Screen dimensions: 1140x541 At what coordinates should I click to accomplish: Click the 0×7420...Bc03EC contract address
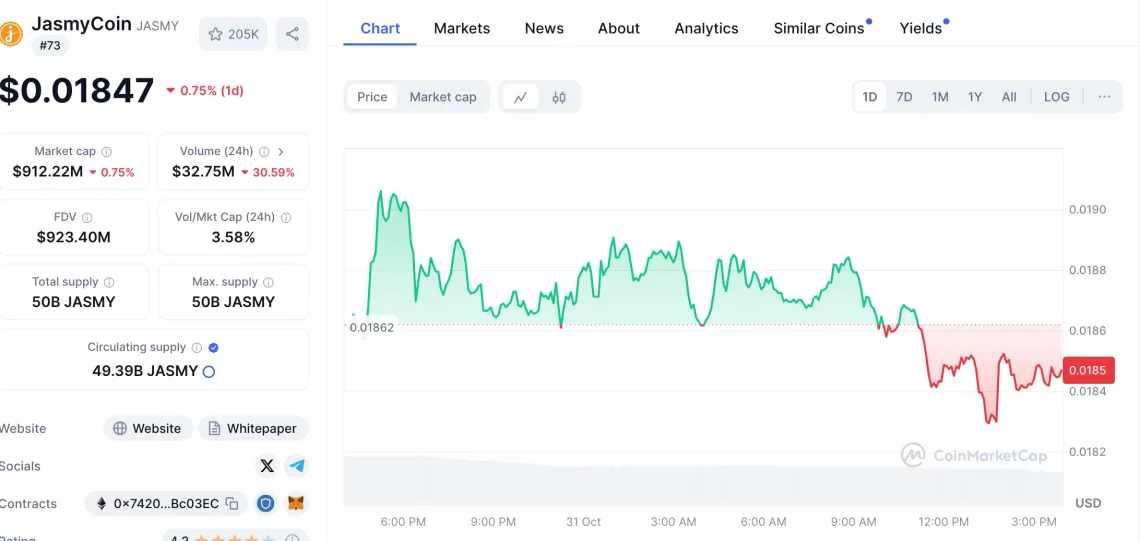[x=166, y=503]
